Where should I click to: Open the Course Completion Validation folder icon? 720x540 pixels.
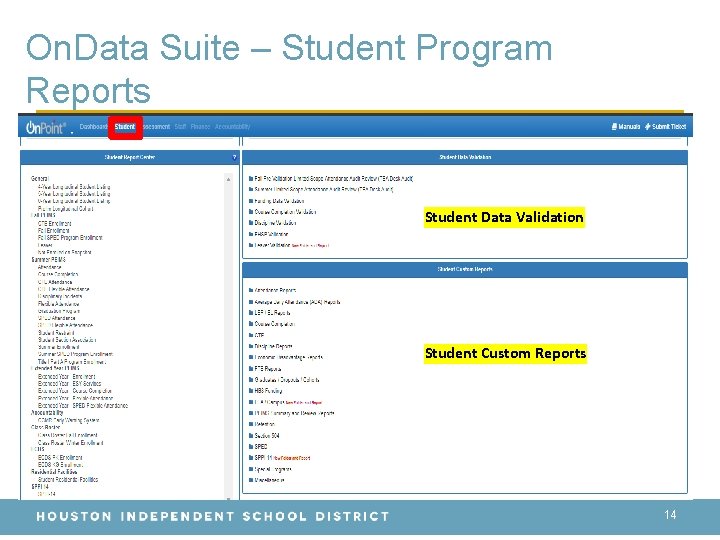tap(251, 212)
